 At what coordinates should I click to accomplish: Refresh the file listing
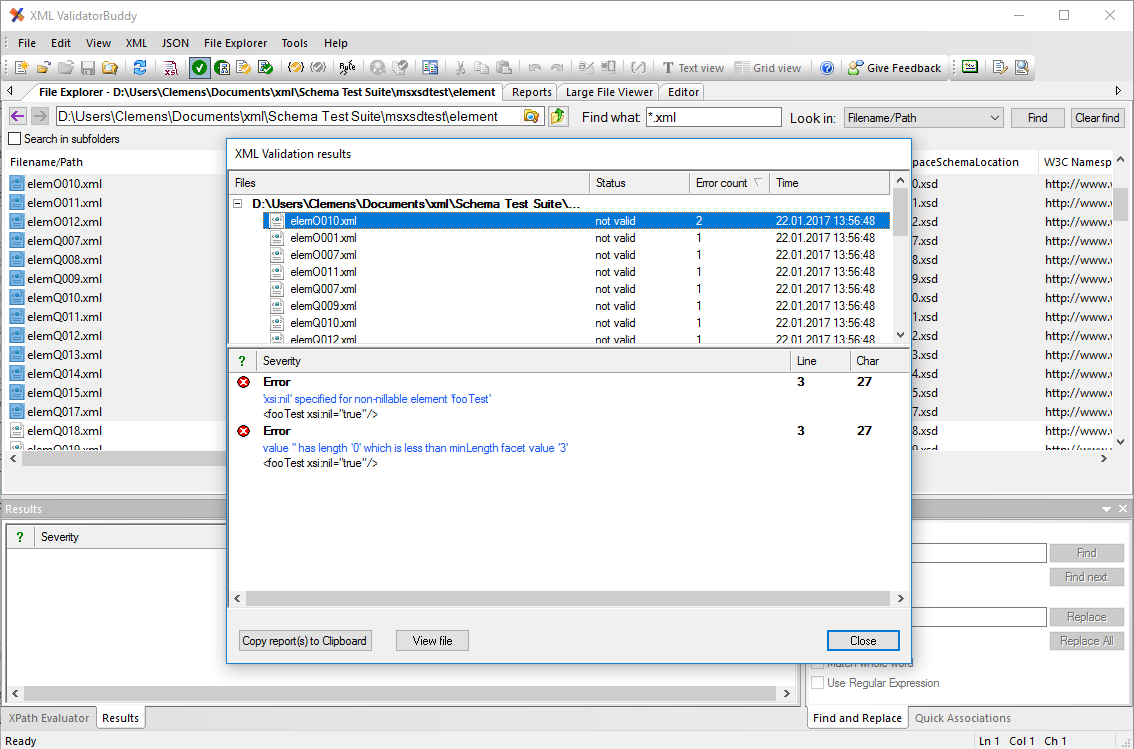140,68
